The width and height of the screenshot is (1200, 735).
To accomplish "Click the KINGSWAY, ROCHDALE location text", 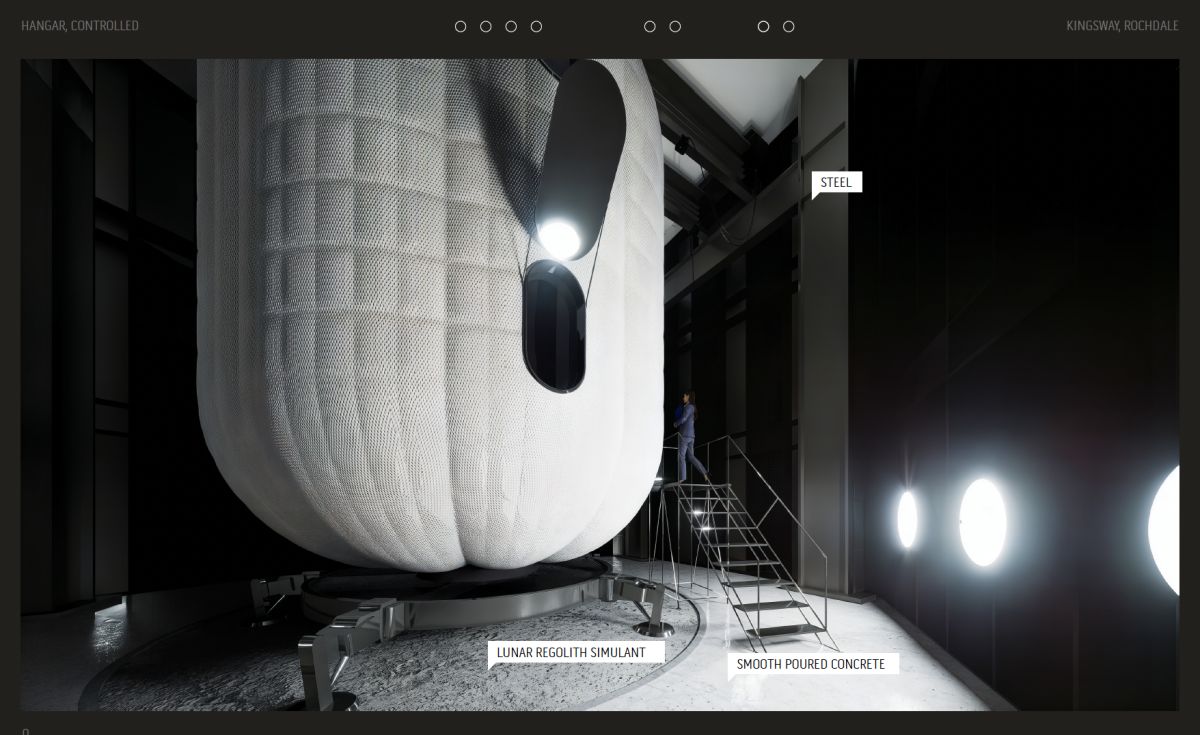I will (1123, 26).
